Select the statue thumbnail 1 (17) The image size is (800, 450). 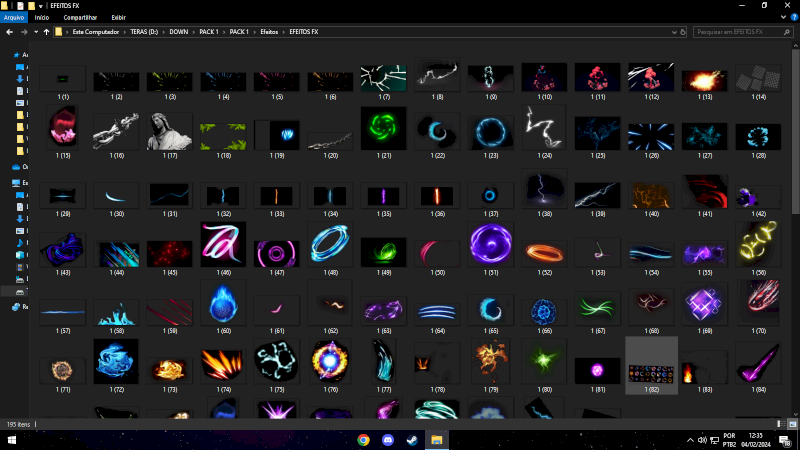pyautogui.click(x=170, y=131)
